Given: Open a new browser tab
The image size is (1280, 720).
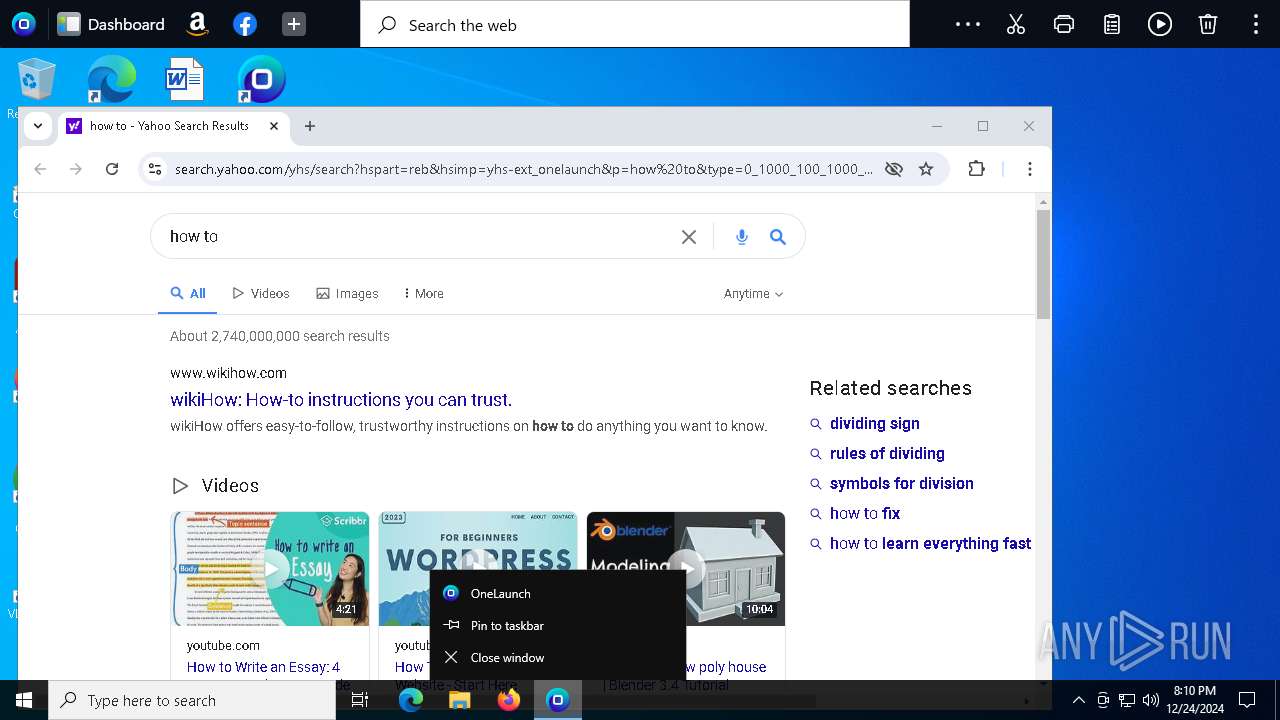Looking at the screenshot, I should (310, 126).
